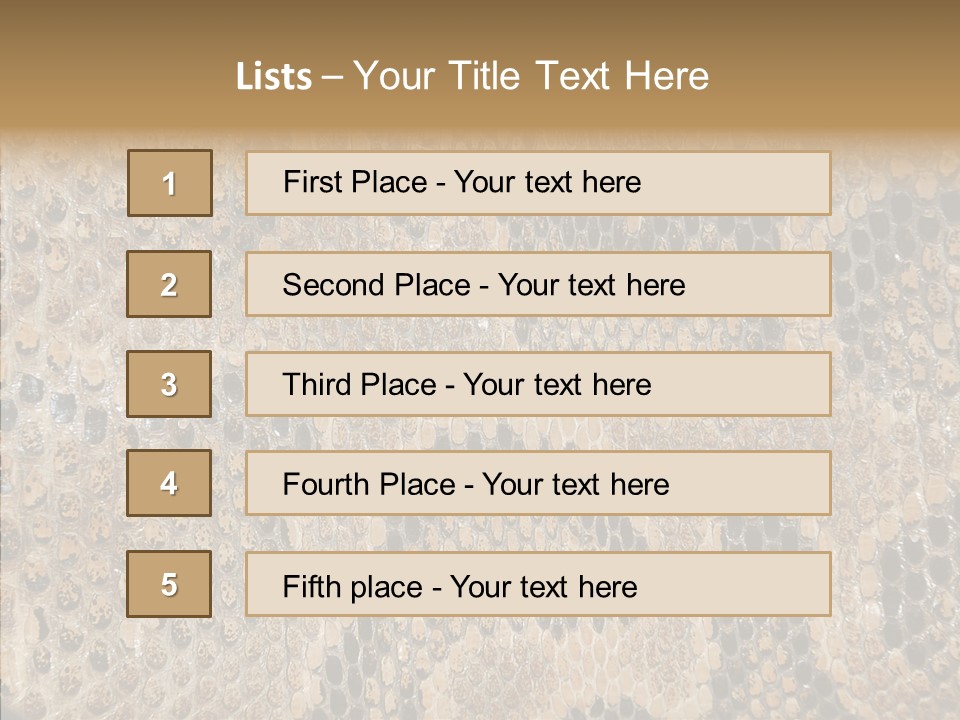Click the slide title text
Screen dimensions: 960x720
(472, 76)
